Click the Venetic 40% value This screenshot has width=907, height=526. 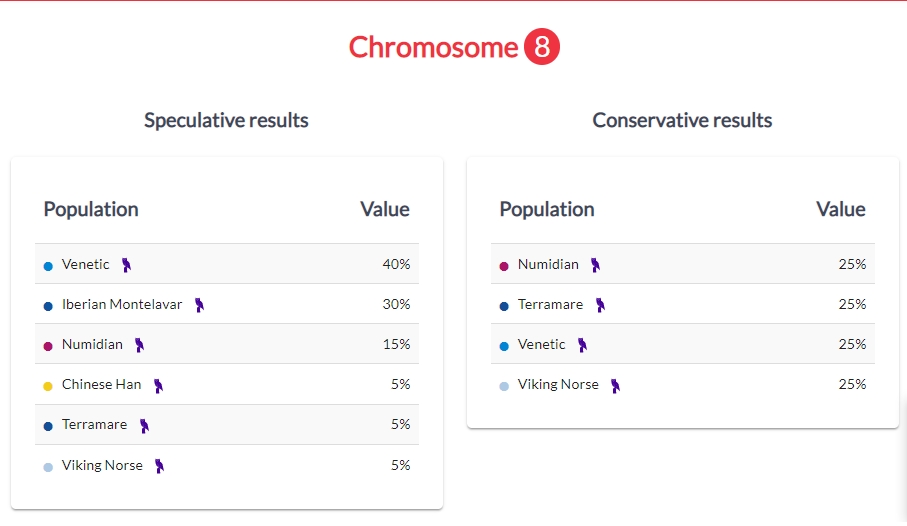[x=396, y=264]
